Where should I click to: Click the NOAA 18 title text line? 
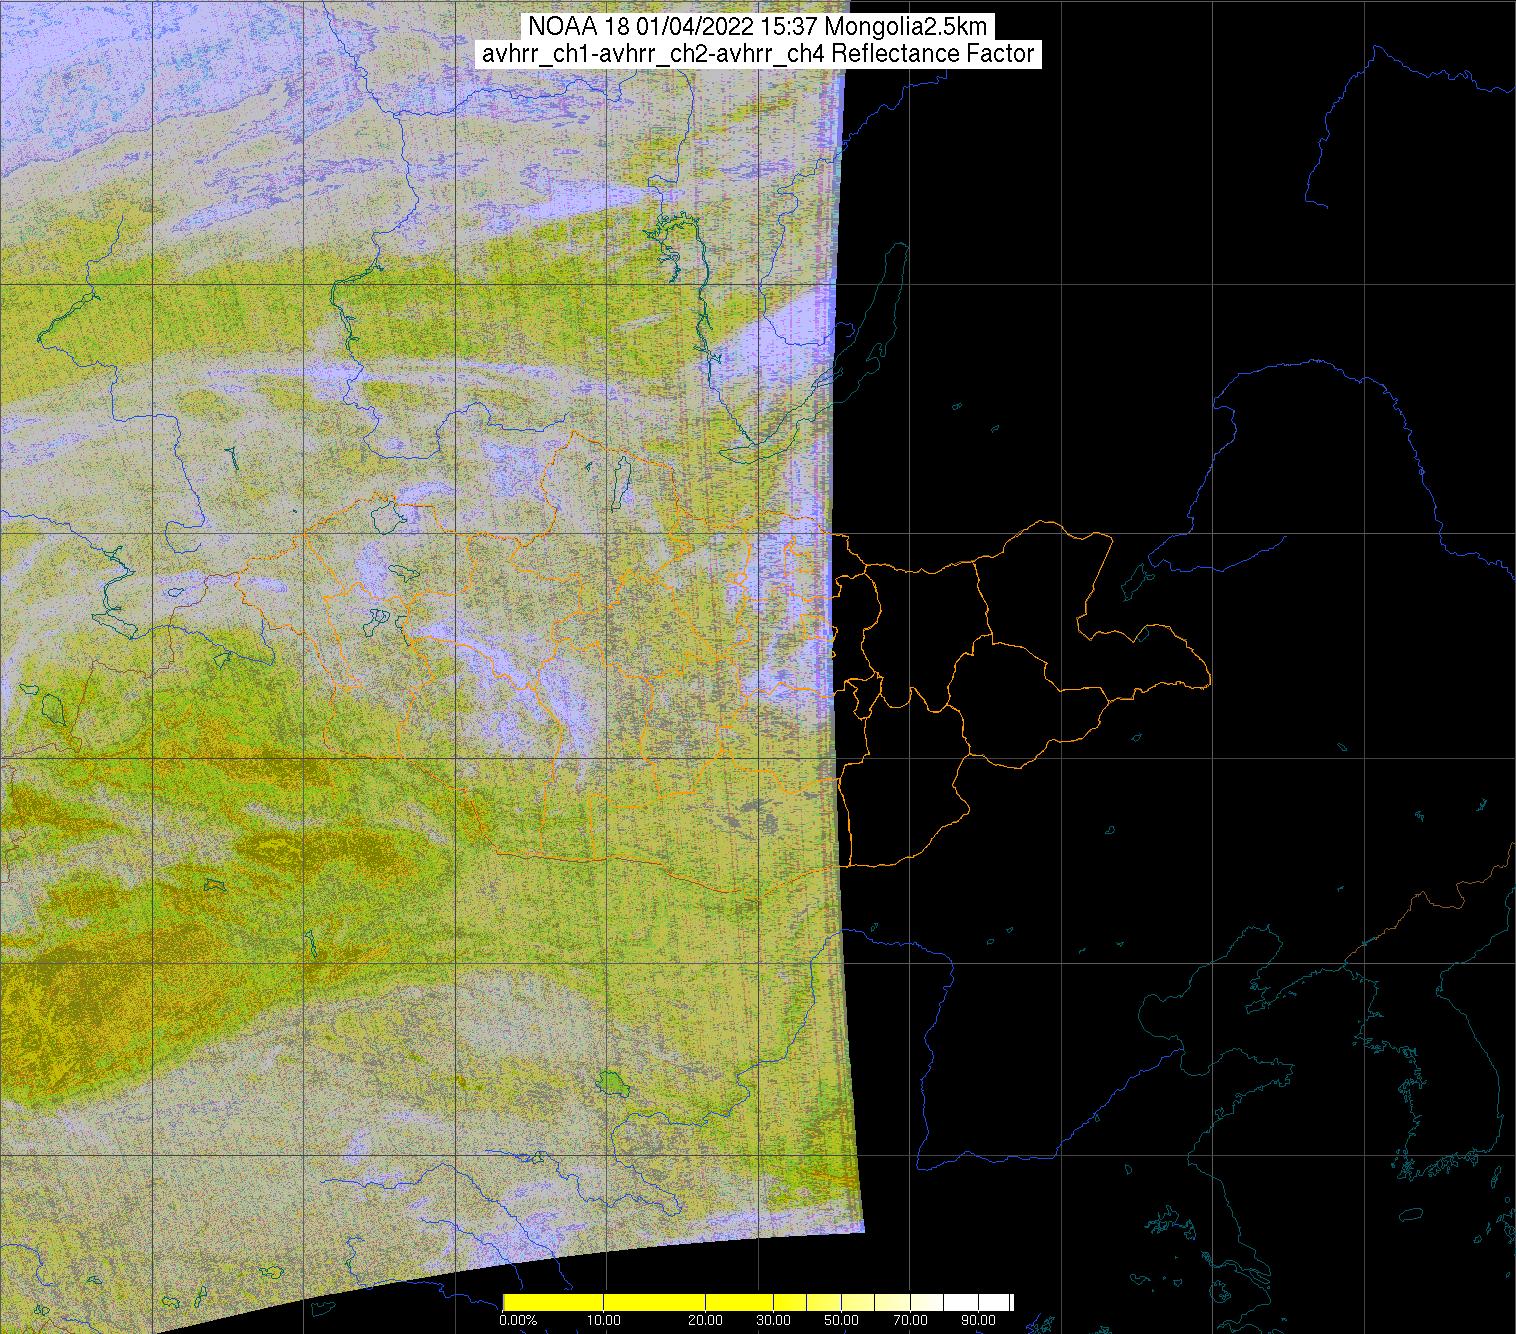757,26
